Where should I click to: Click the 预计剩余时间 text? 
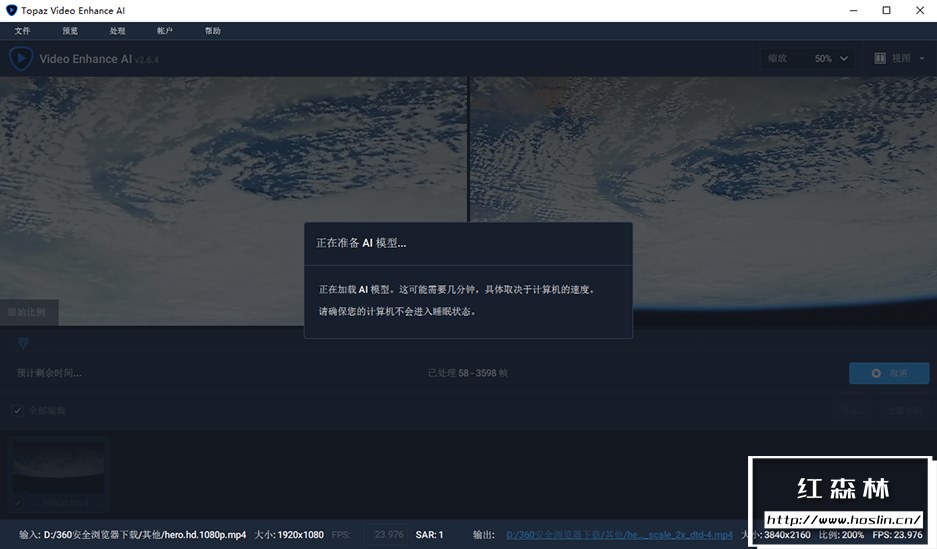[50, 373]
